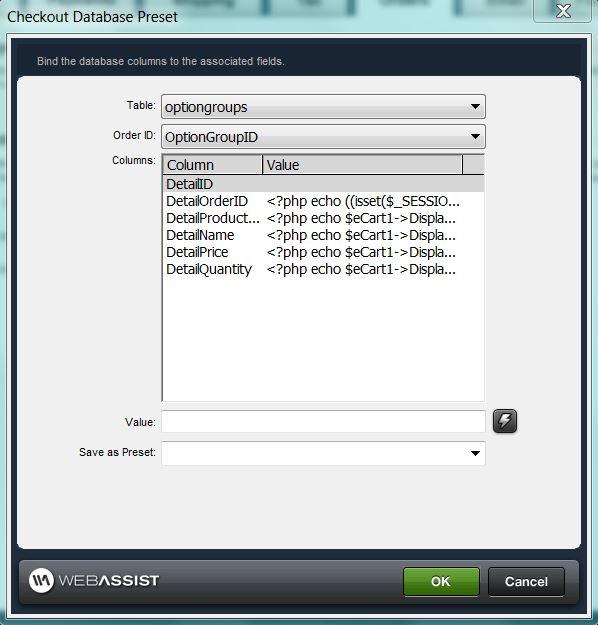The height and width of the screenshot is (625, 598).
Task: Select the DetailName row
Action: click(x=323, y=235)
